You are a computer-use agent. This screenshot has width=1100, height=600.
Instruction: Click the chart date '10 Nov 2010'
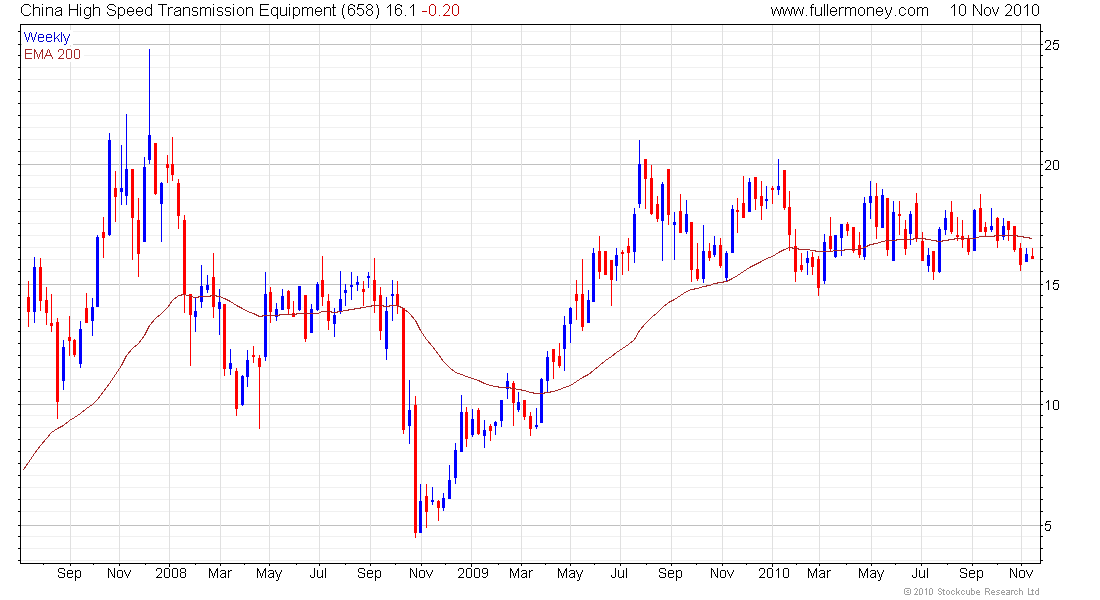pos(994,11)
